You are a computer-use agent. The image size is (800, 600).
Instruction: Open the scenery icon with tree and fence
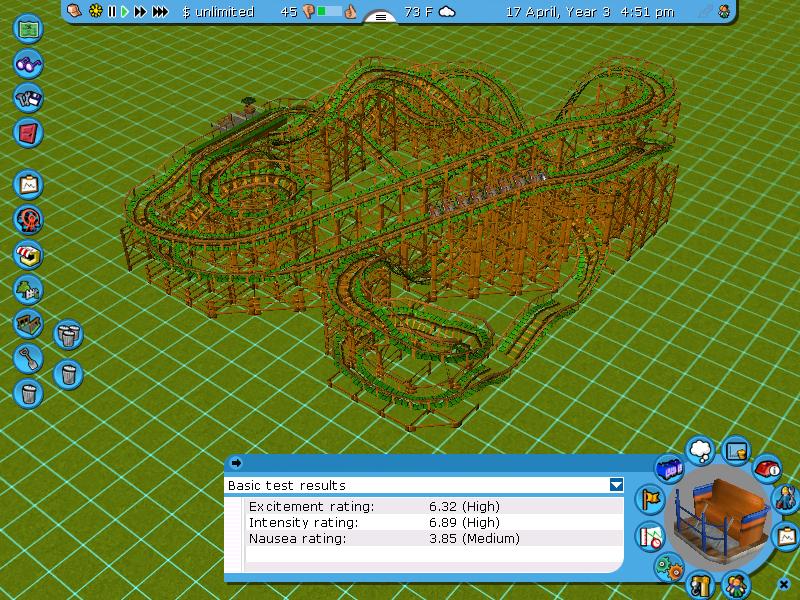click(x=28, y=289)
